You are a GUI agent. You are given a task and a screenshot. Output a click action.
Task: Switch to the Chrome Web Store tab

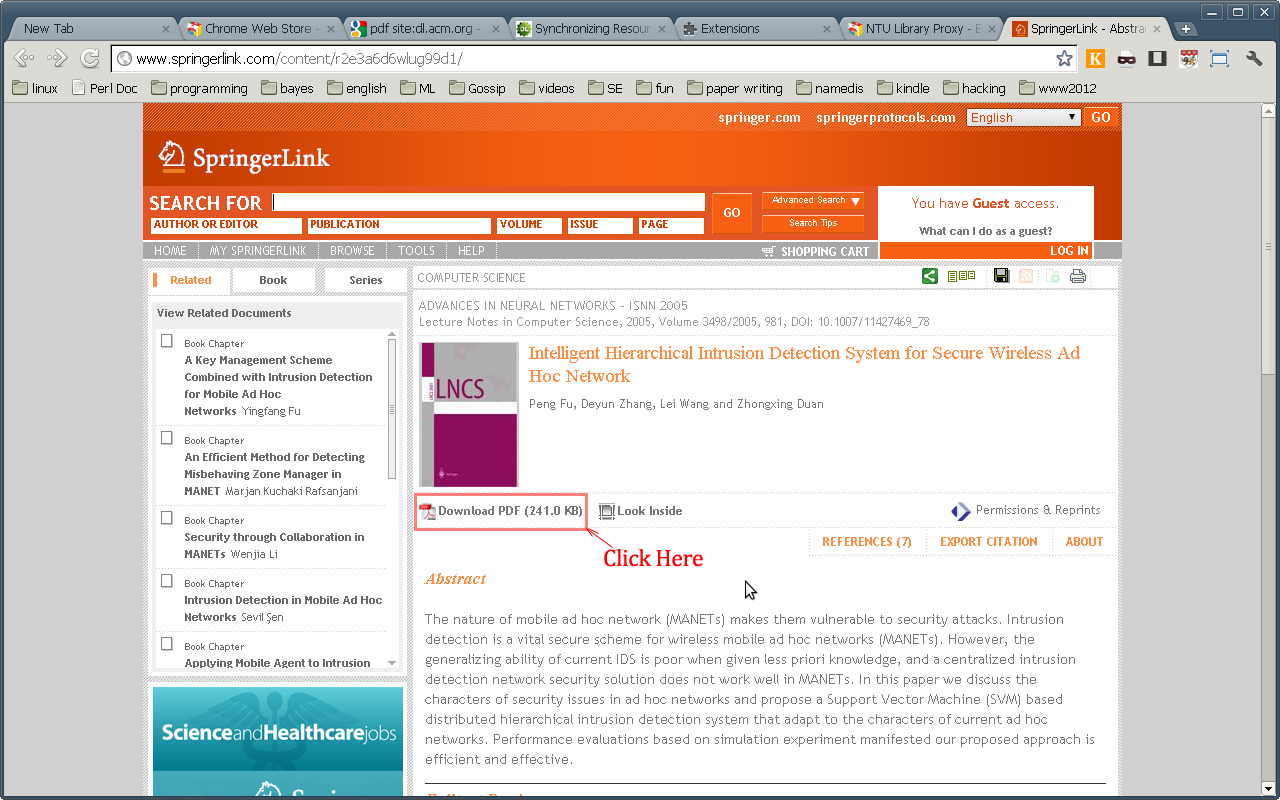point(257,29)
